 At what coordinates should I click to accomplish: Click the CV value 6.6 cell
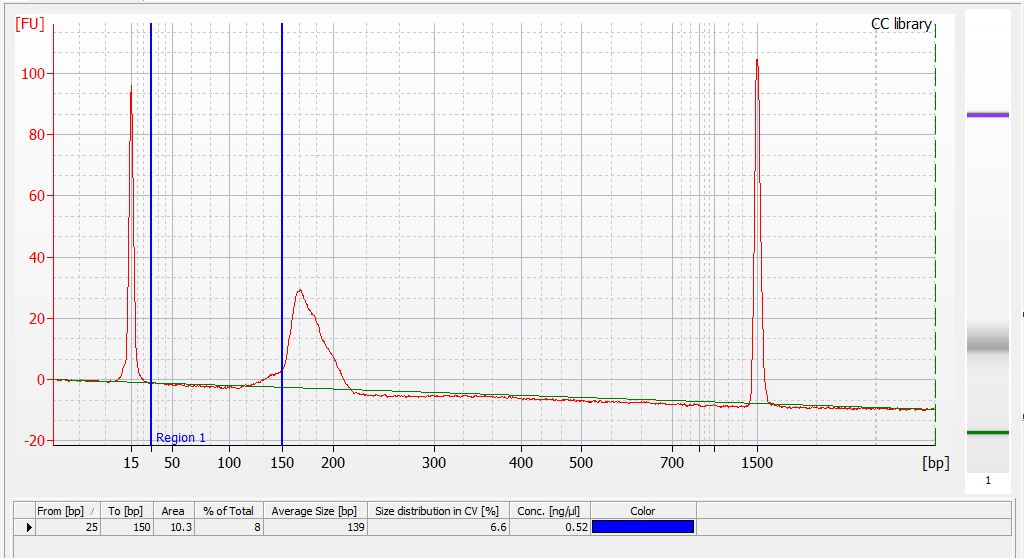click(x=438, y=527)
